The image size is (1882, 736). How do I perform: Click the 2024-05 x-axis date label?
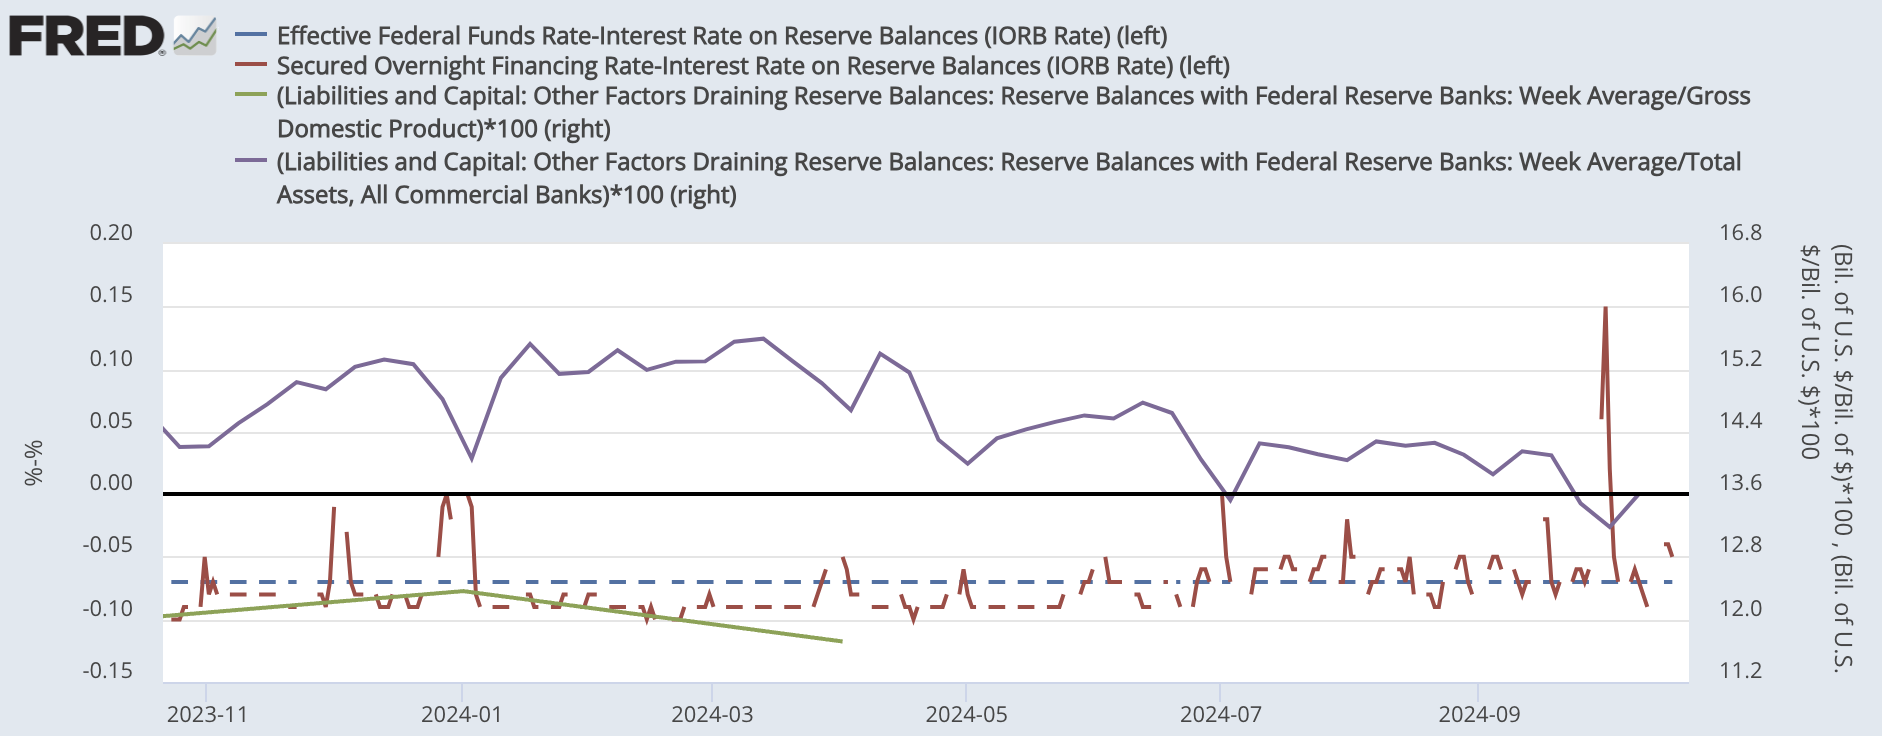(966, 714)
